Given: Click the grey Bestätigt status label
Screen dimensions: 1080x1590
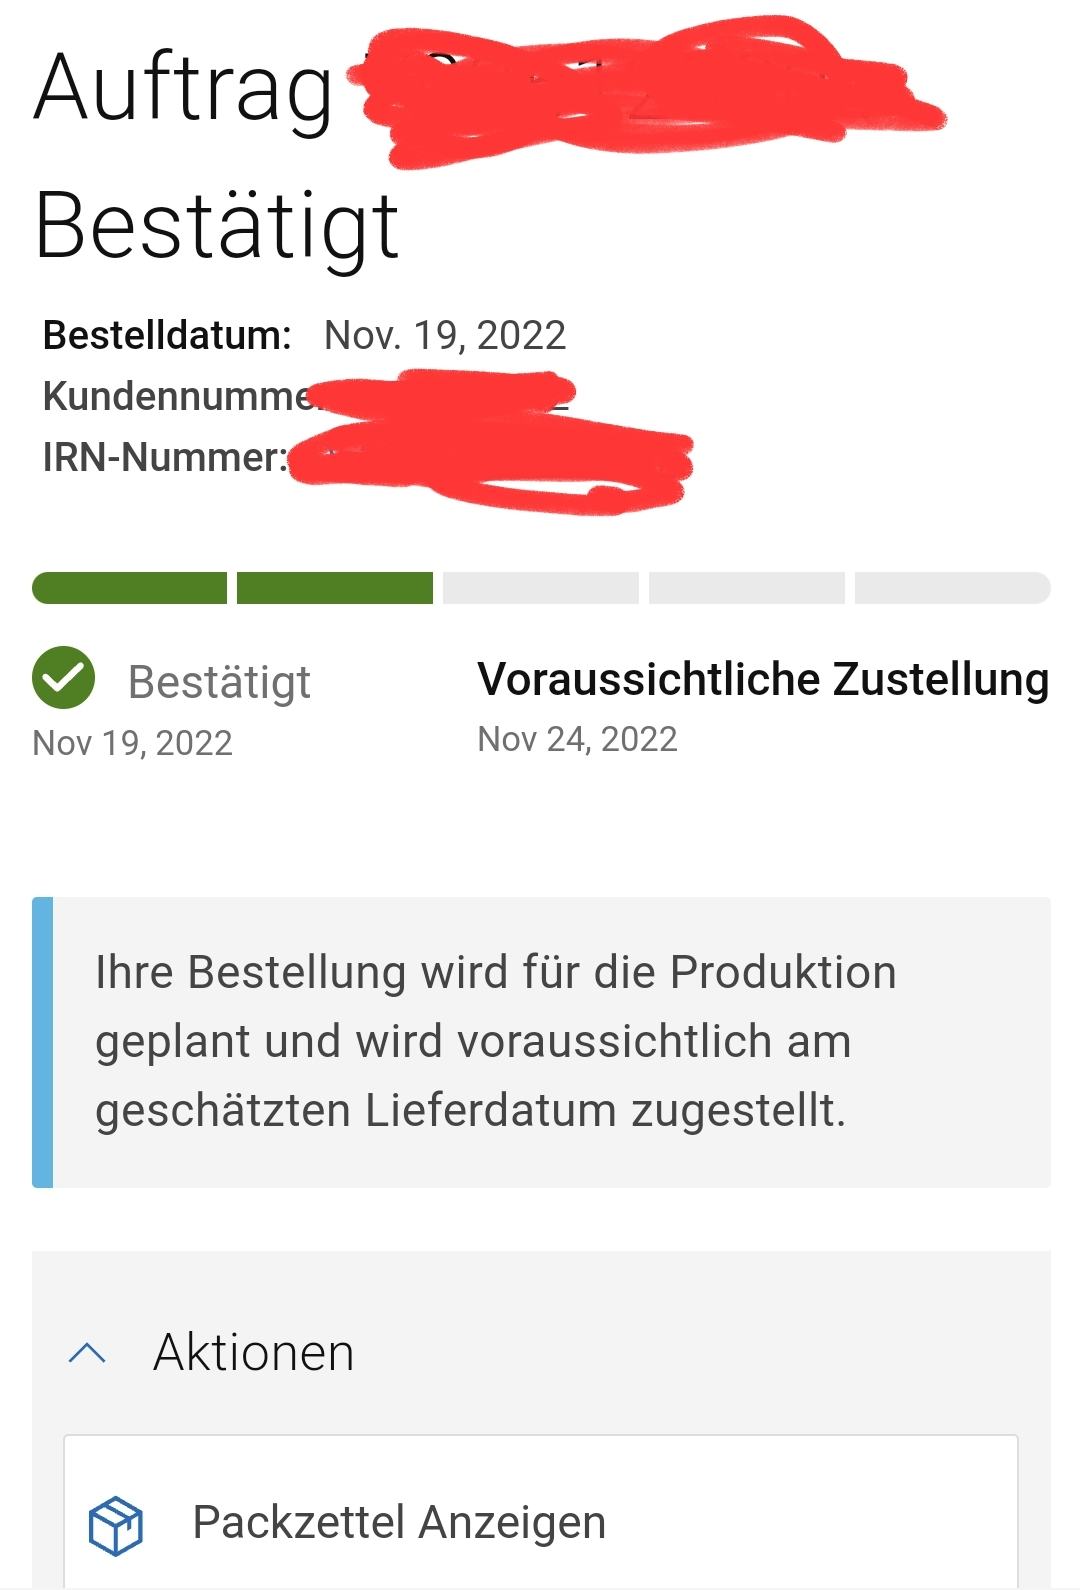Looking at the screenshot, I should pyautogui.click(x=219, y=682).
